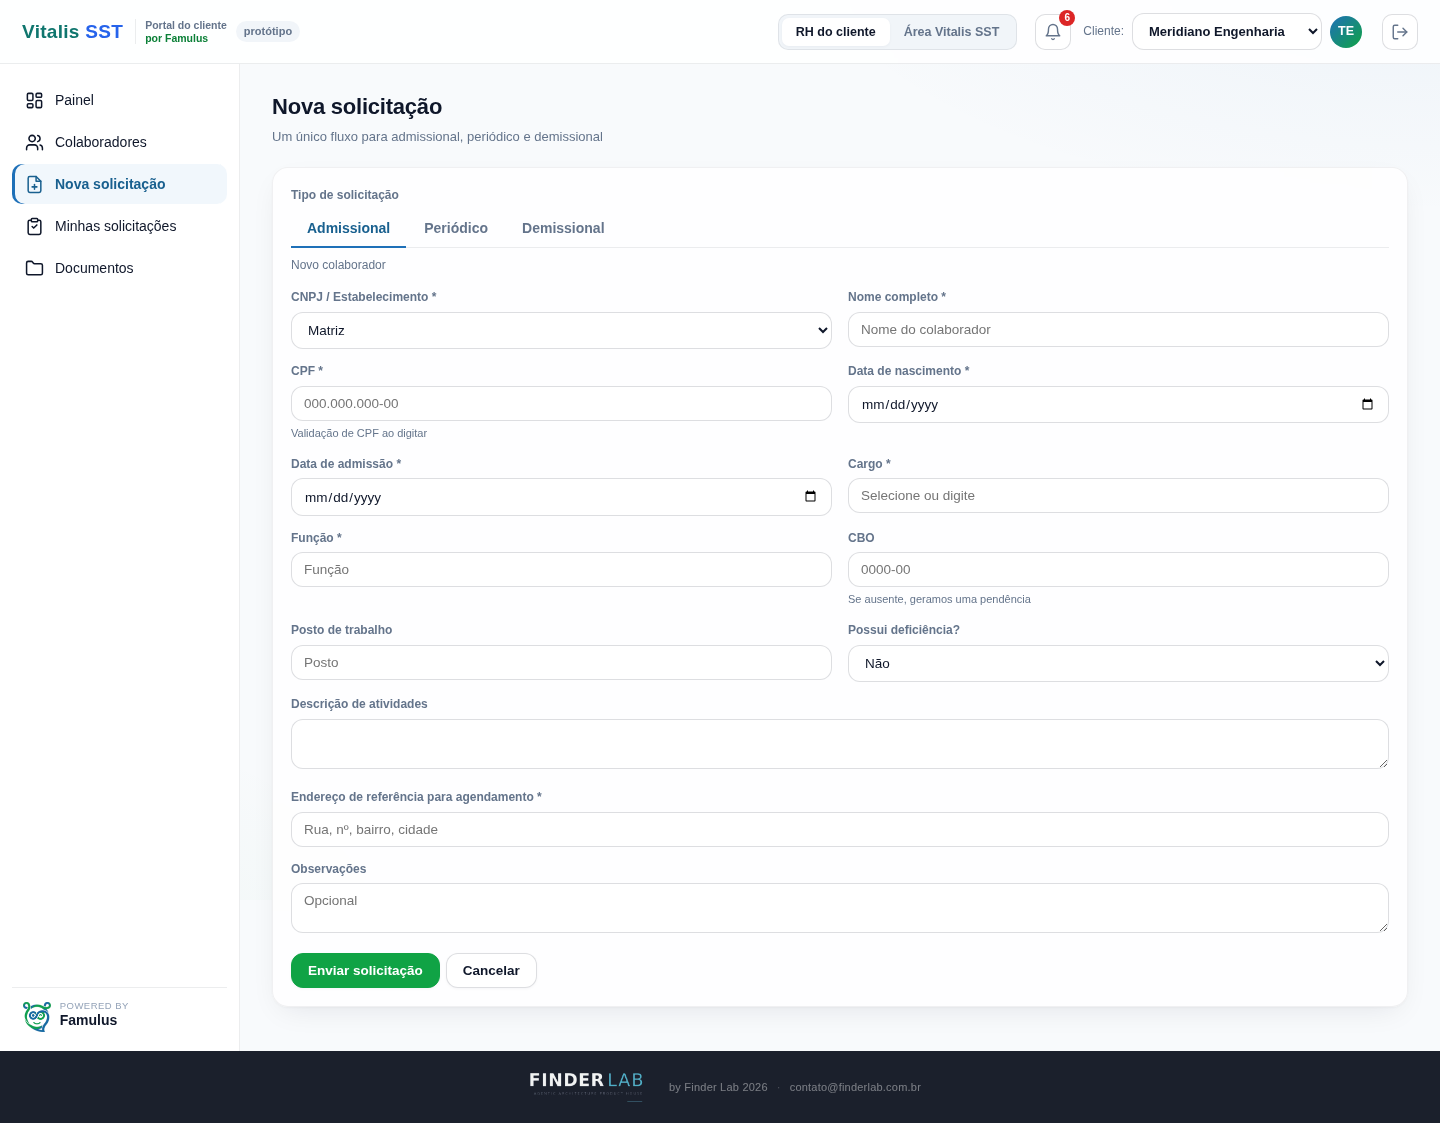Open CNPJ / Estabelecimento Matriz dropdown

(x=561, y=331)
